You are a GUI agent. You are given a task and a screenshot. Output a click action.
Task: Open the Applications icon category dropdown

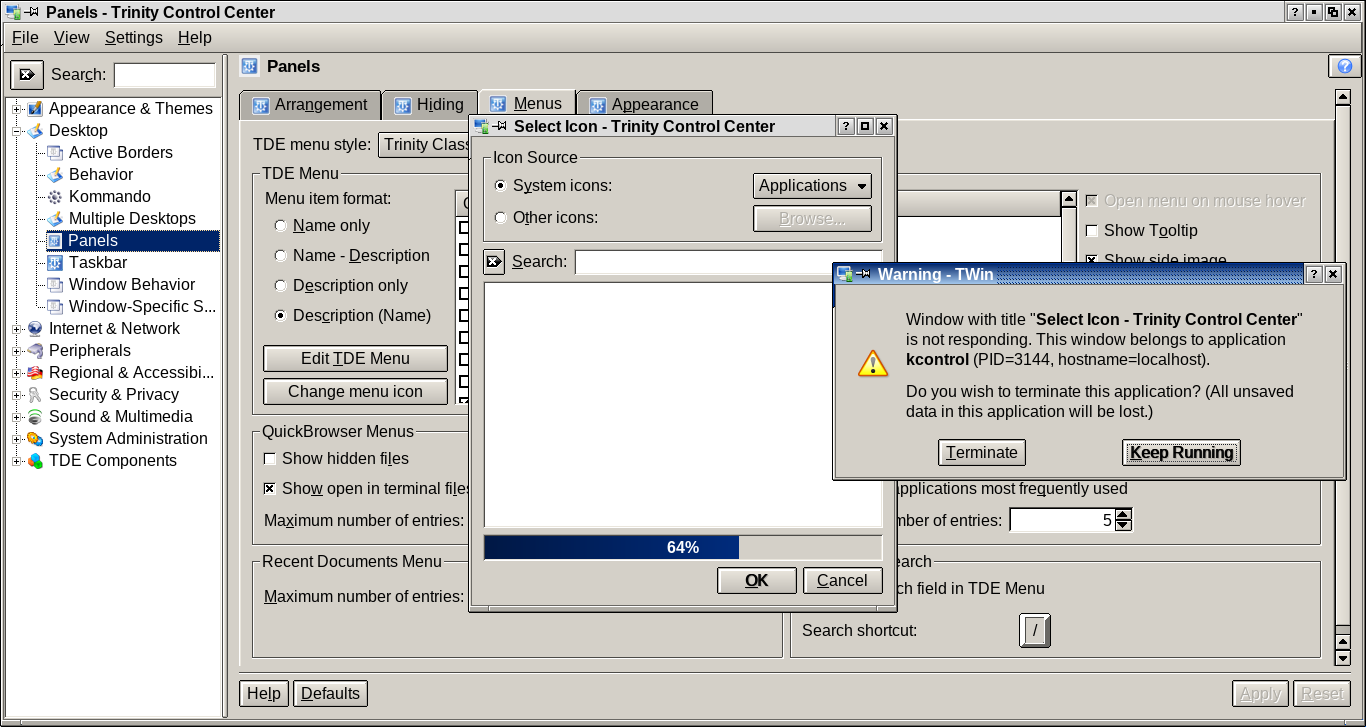(x=812, y=186)
